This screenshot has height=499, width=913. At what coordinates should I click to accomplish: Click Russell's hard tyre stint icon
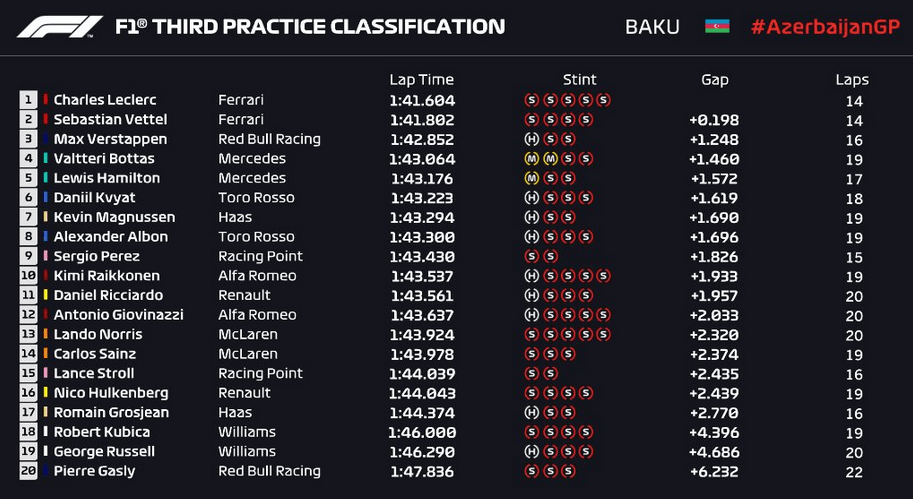point(531,451)
